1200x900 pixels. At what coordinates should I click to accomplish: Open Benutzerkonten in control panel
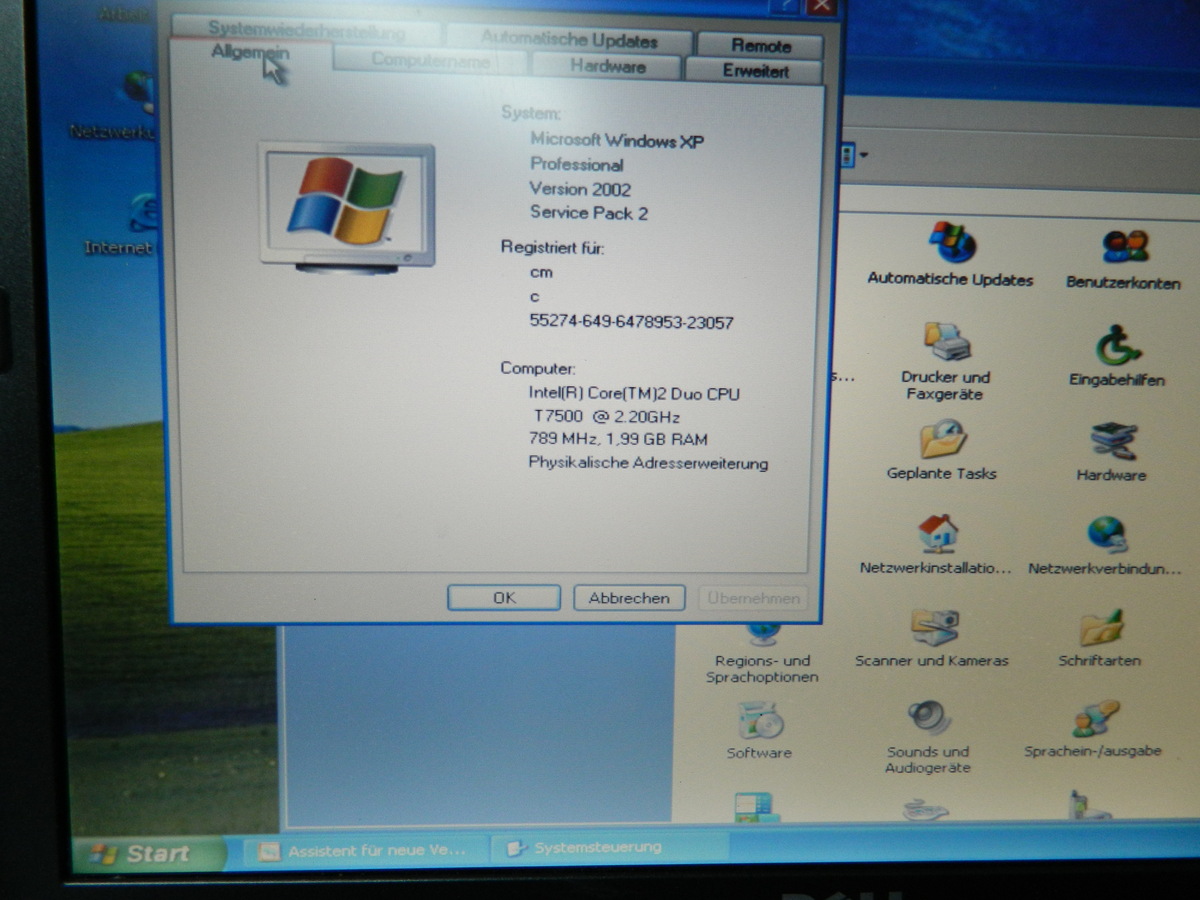(1123, 246)
